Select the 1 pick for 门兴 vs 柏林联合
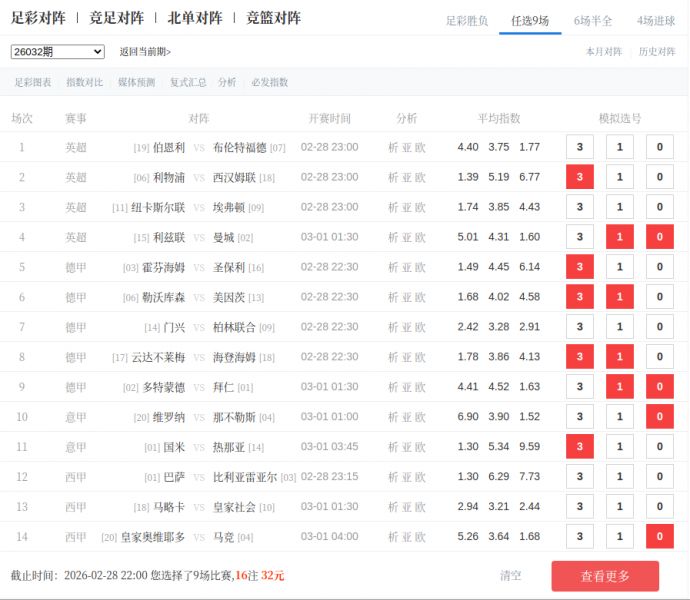690x600 pixels. pos(620,327)
